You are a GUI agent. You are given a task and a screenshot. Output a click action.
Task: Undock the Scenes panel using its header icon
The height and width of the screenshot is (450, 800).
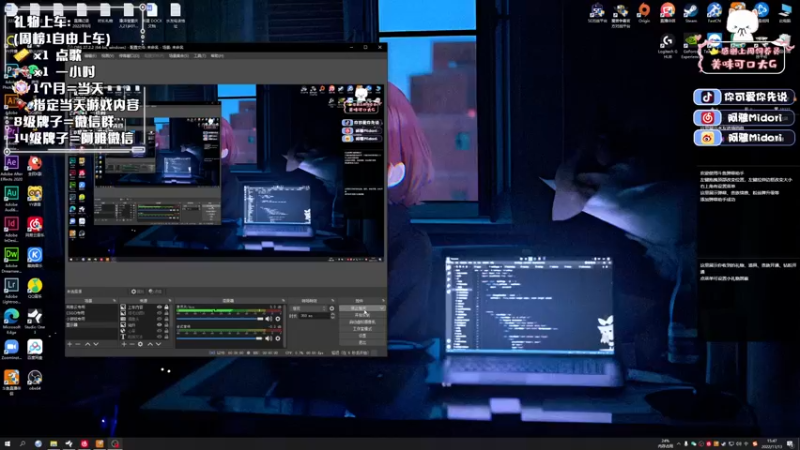click(114, 301)
